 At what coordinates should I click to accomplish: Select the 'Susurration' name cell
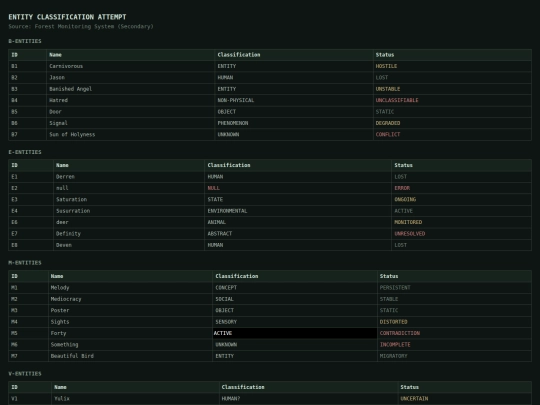pos(129,211)
